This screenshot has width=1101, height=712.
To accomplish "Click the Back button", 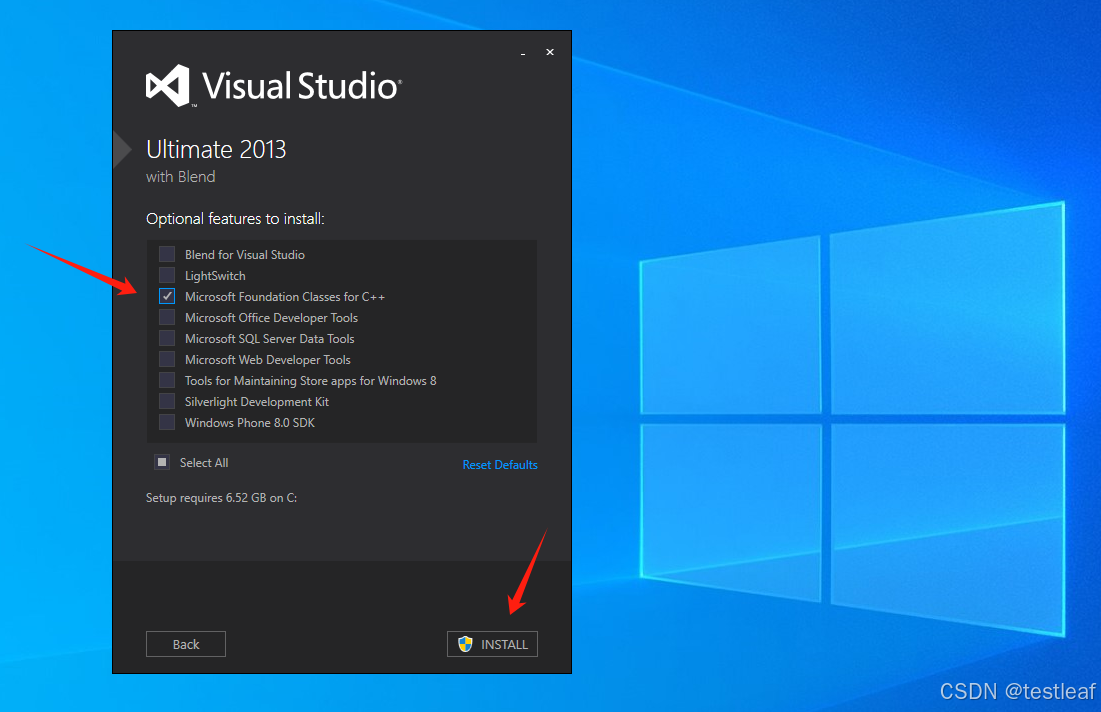I will click(x=185, y=643).
